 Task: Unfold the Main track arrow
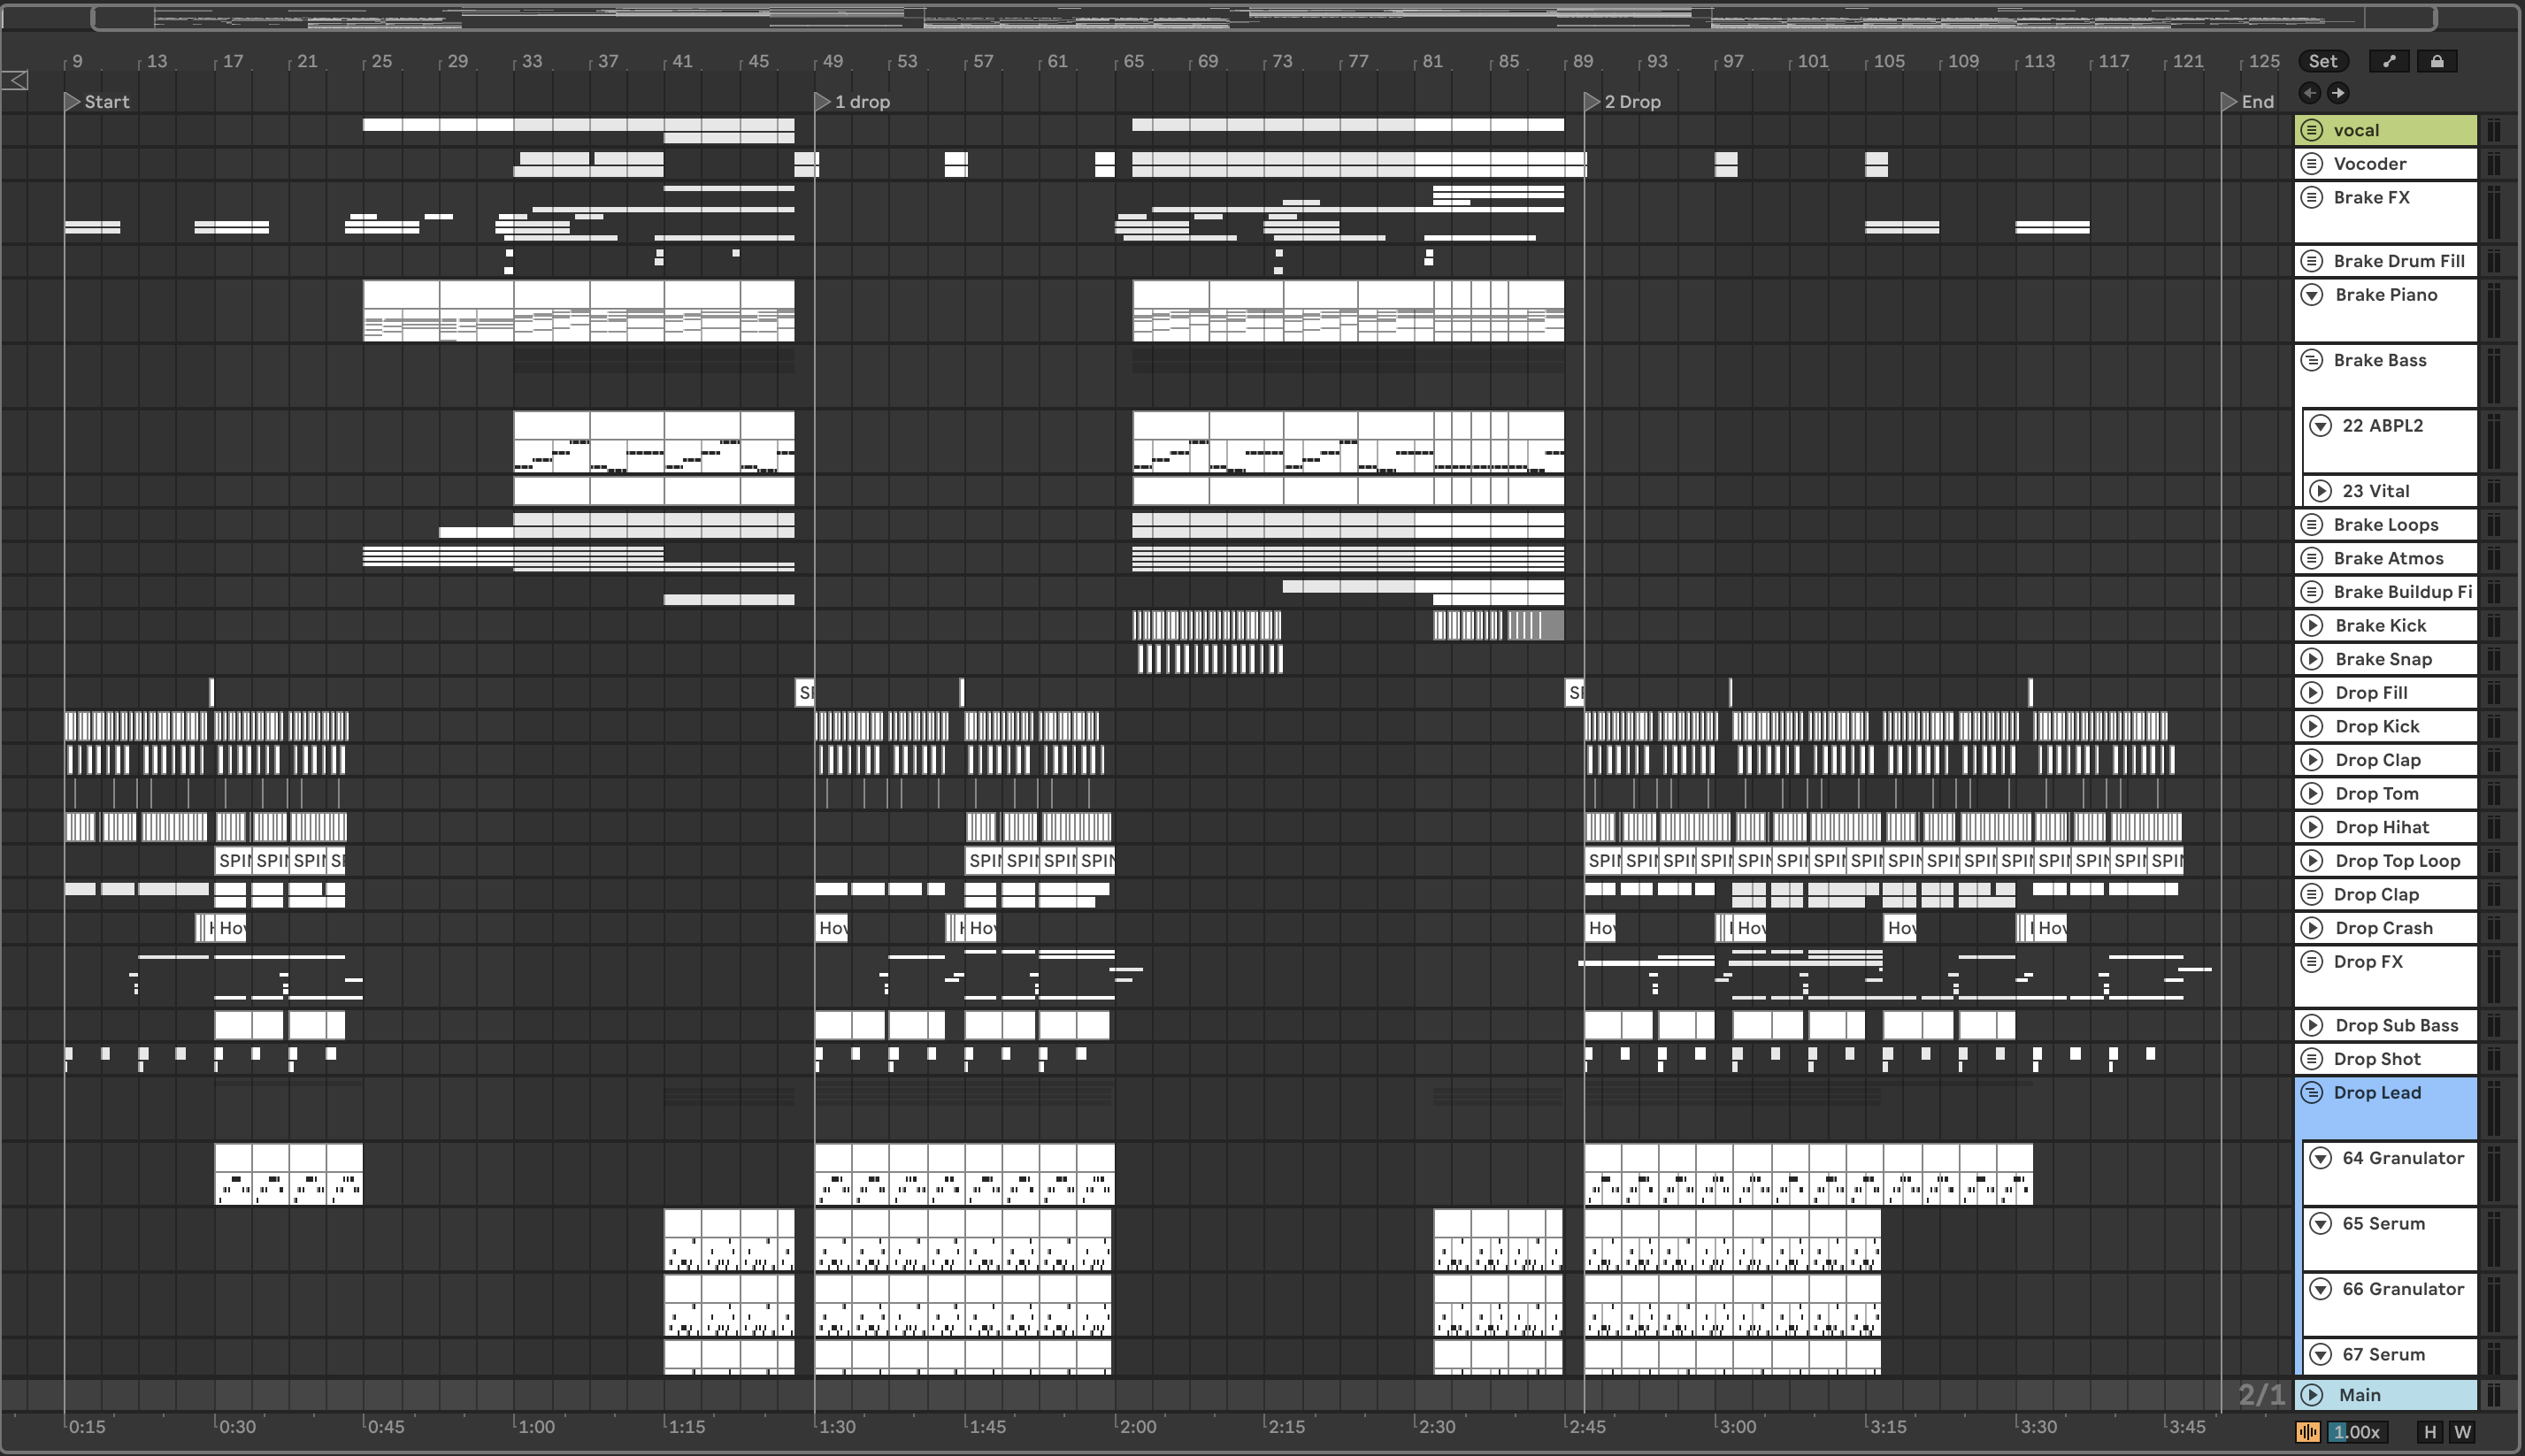click(x=2311, y=1395)
